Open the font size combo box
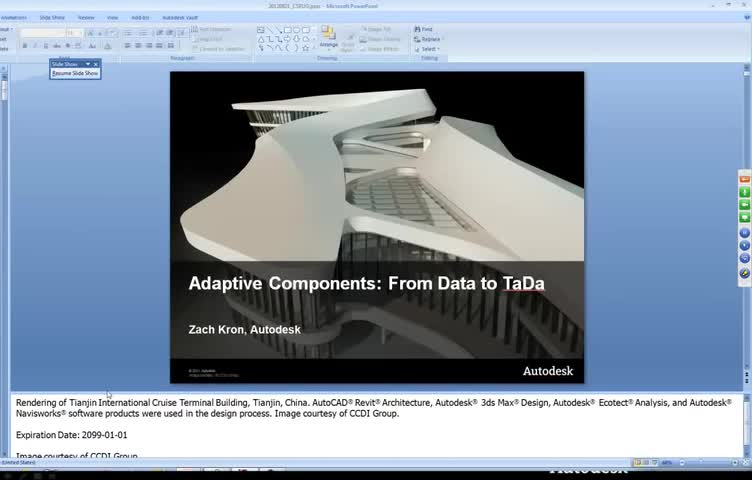The width and height of the screenshot is (752, 480). [74, 33]
